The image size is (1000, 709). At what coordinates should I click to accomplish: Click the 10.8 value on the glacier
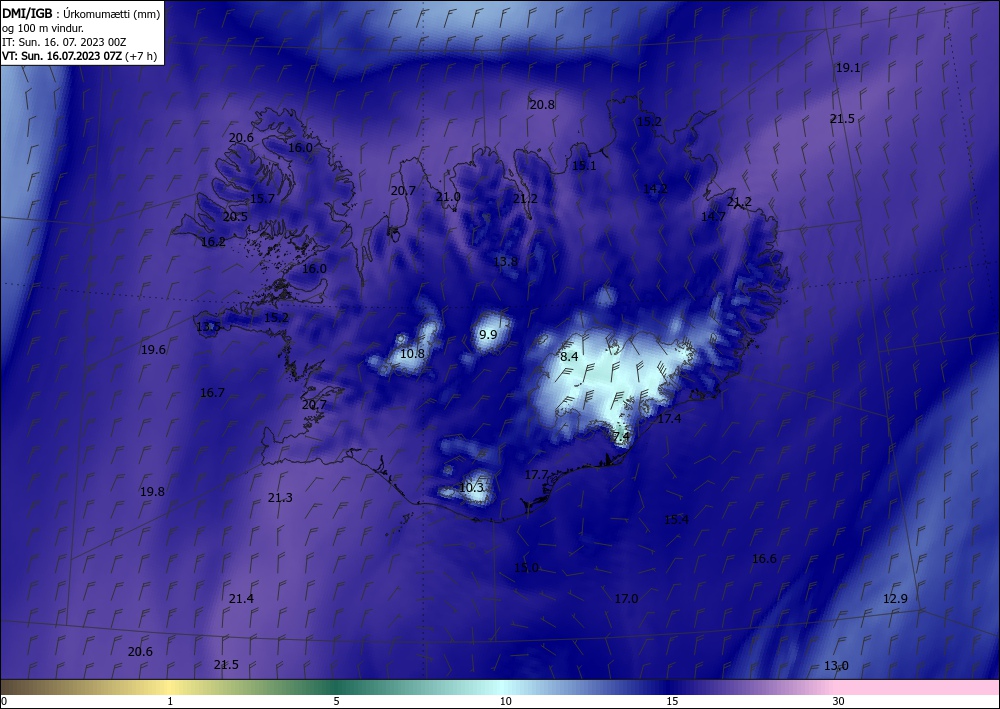(x=413, y=353)
